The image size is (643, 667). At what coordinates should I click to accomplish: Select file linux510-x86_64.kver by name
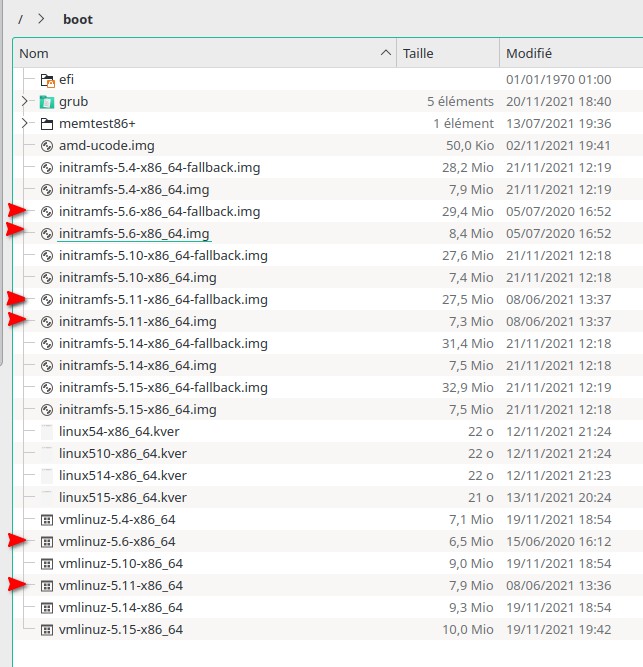click(123, 454)
